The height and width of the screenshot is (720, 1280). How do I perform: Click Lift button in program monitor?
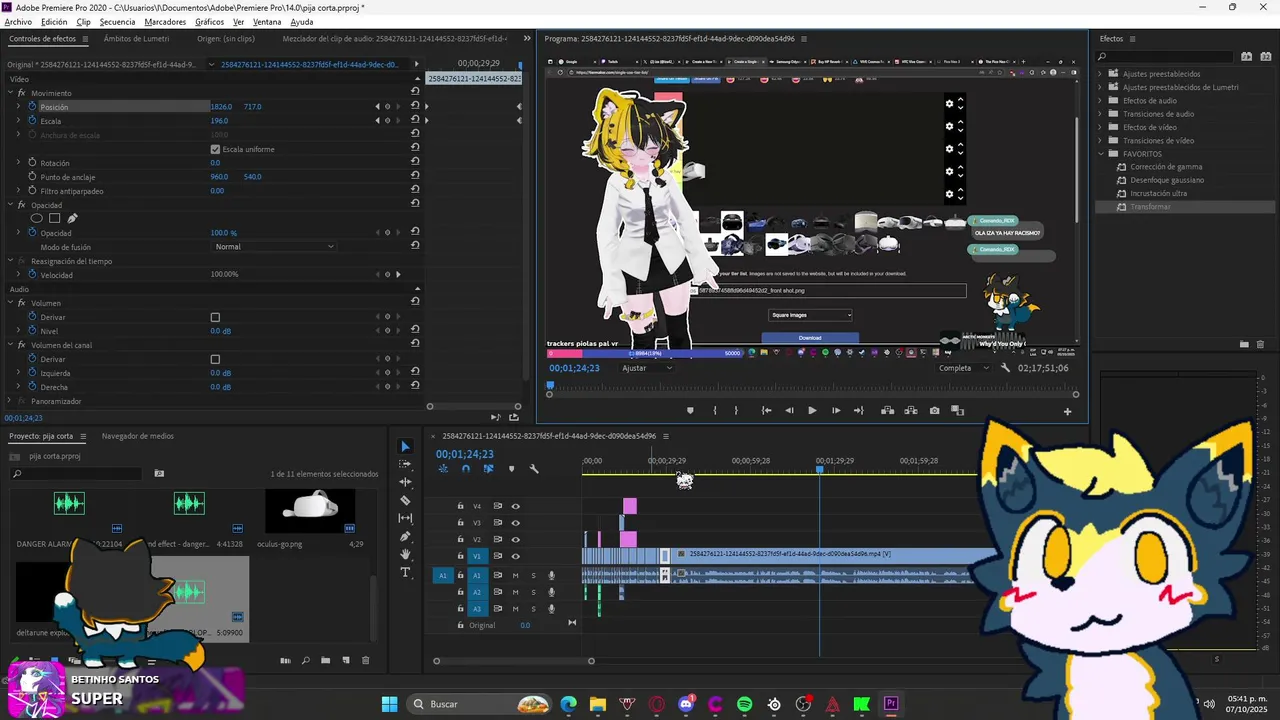[887, 411]
